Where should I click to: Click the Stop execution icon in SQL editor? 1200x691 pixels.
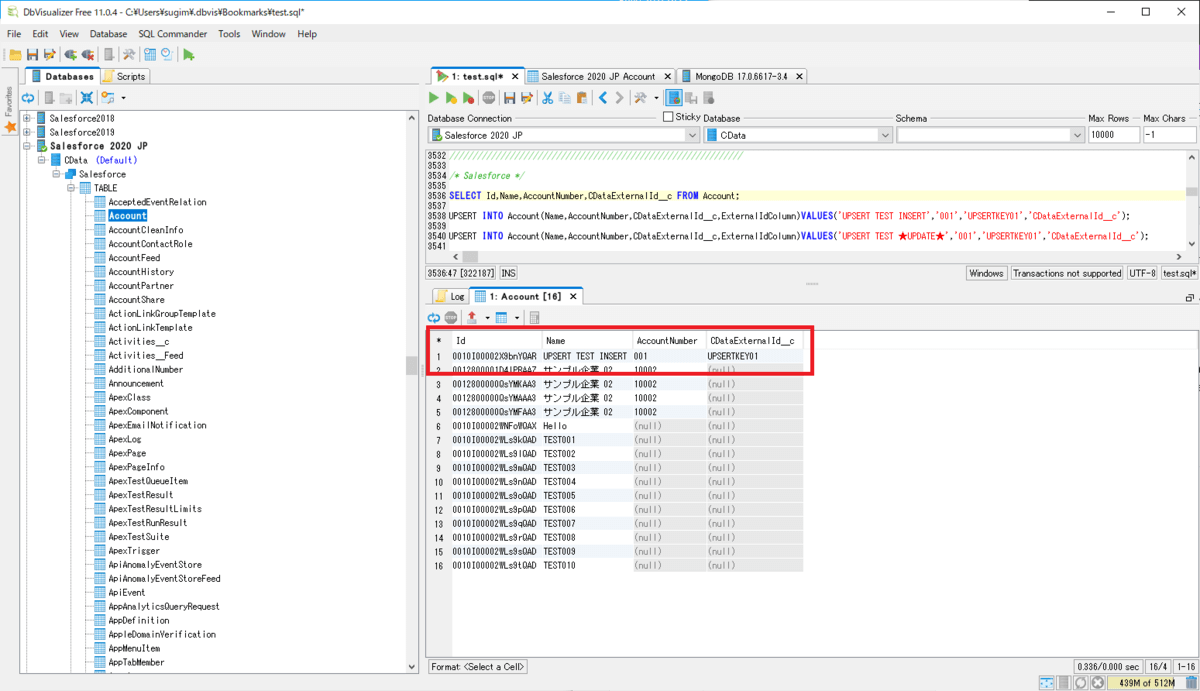(488, 98)
